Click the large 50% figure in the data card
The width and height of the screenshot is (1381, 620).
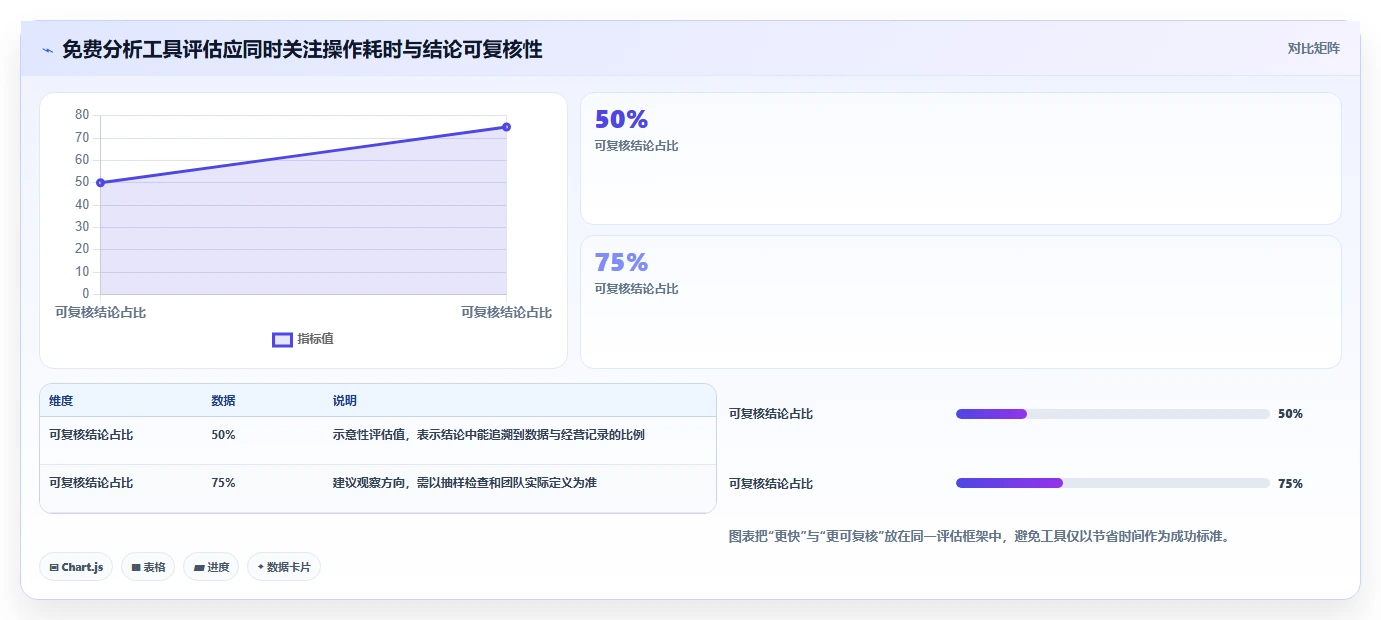click(621, 120)
